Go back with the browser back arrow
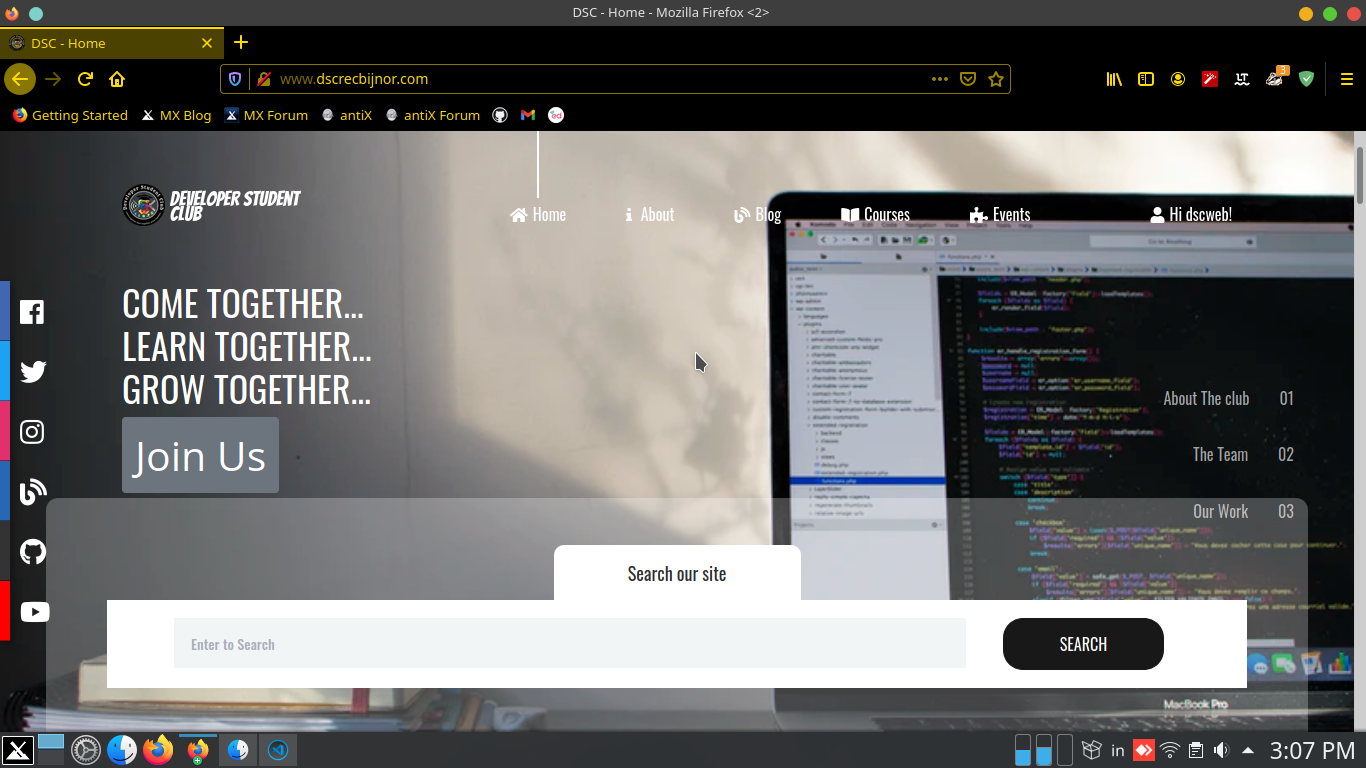This screenshot has height=768, width=1366. (19, 79)
